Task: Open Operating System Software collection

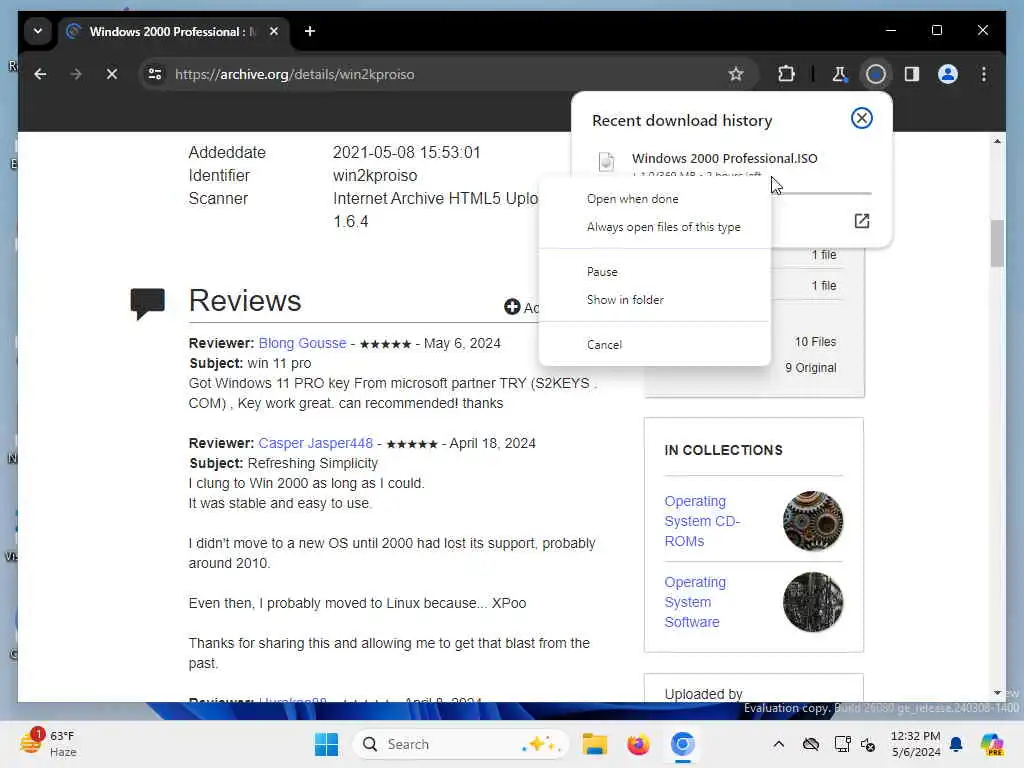Action: pos(695,601)
